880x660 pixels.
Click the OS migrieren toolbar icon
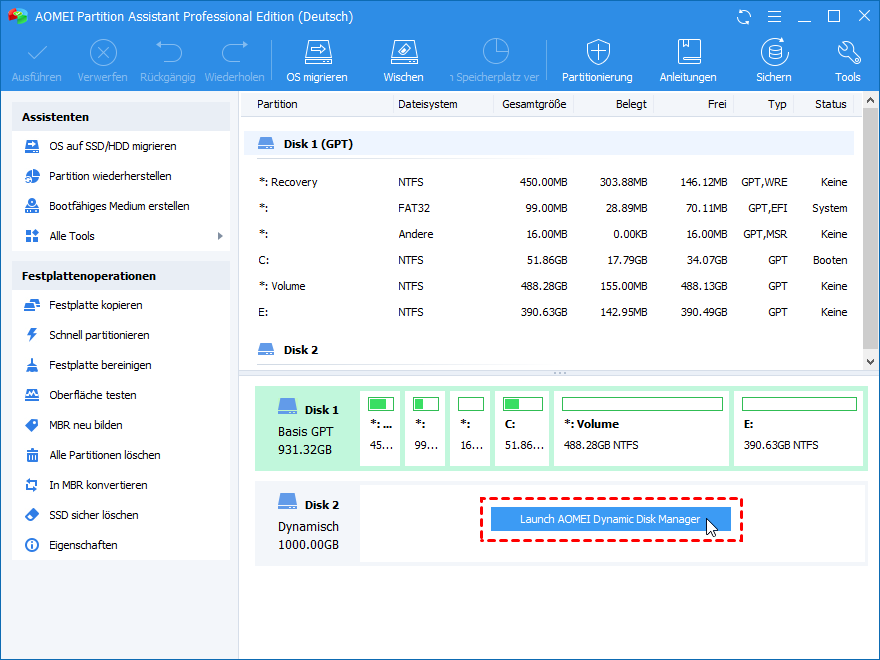(317, 53)
